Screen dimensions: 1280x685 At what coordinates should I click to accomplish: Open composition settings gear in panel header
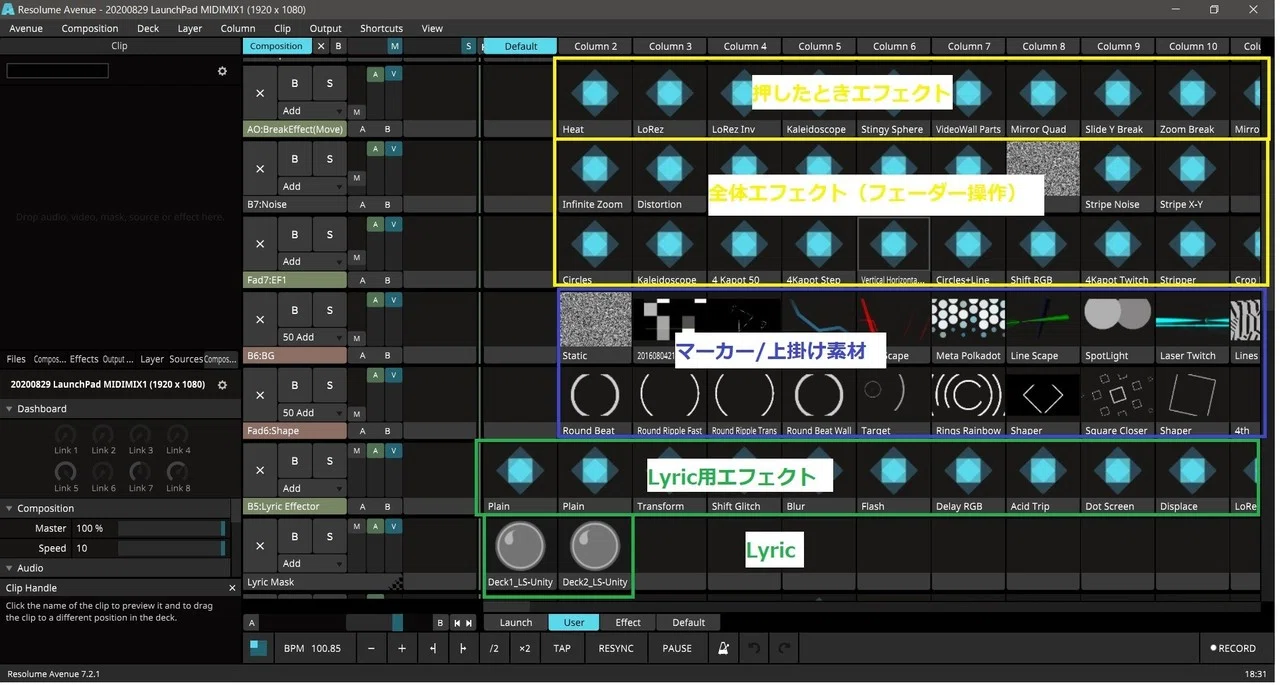click(222, 385)
